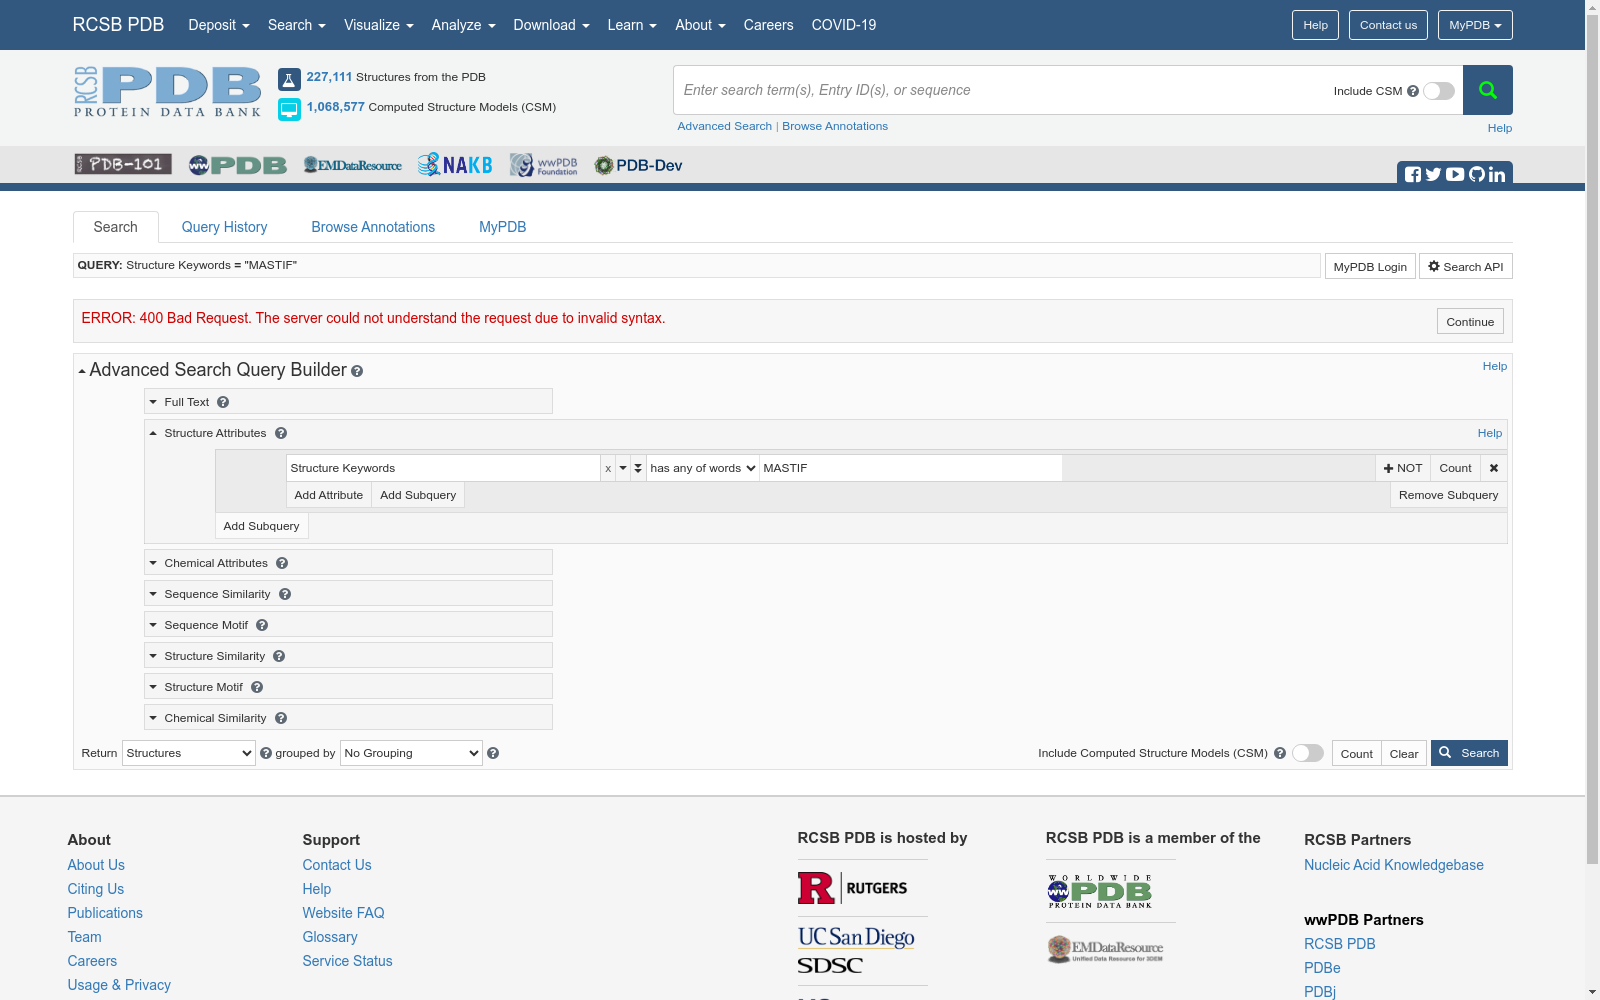Click help icon beside Sequence Similarity
This screenshot has width=1600, height=1000.
[285, 594]
